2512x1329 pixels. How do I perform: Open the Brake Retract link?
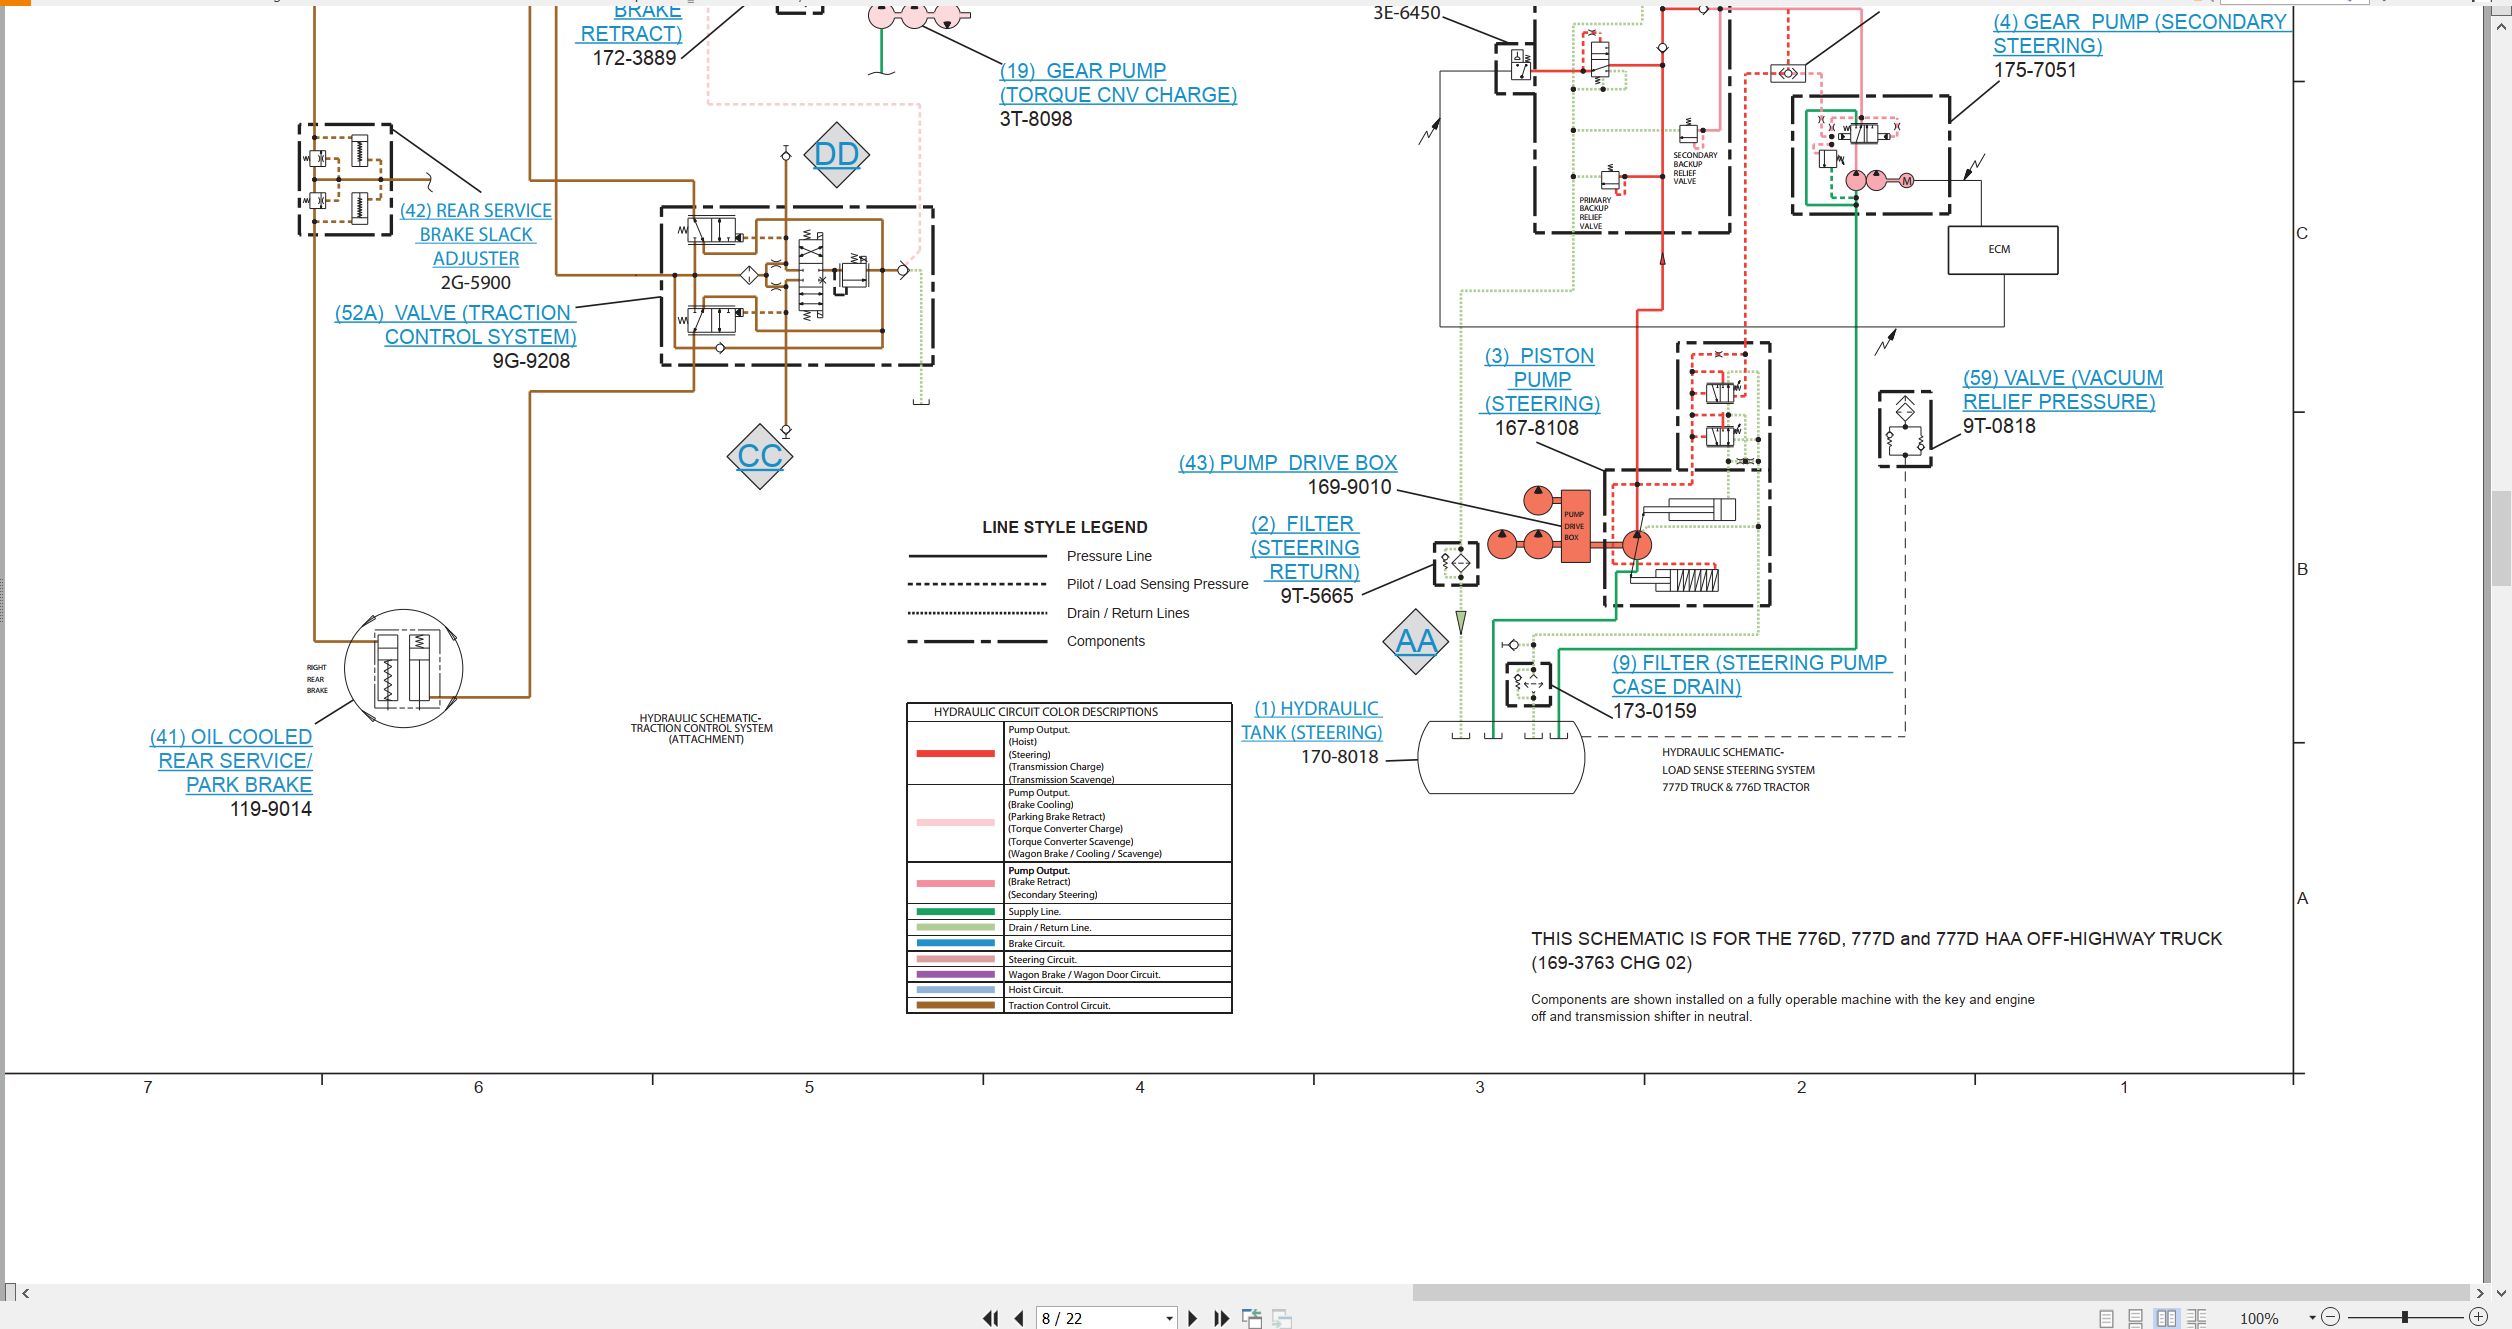pyautogui.click(x=631, y=22)
